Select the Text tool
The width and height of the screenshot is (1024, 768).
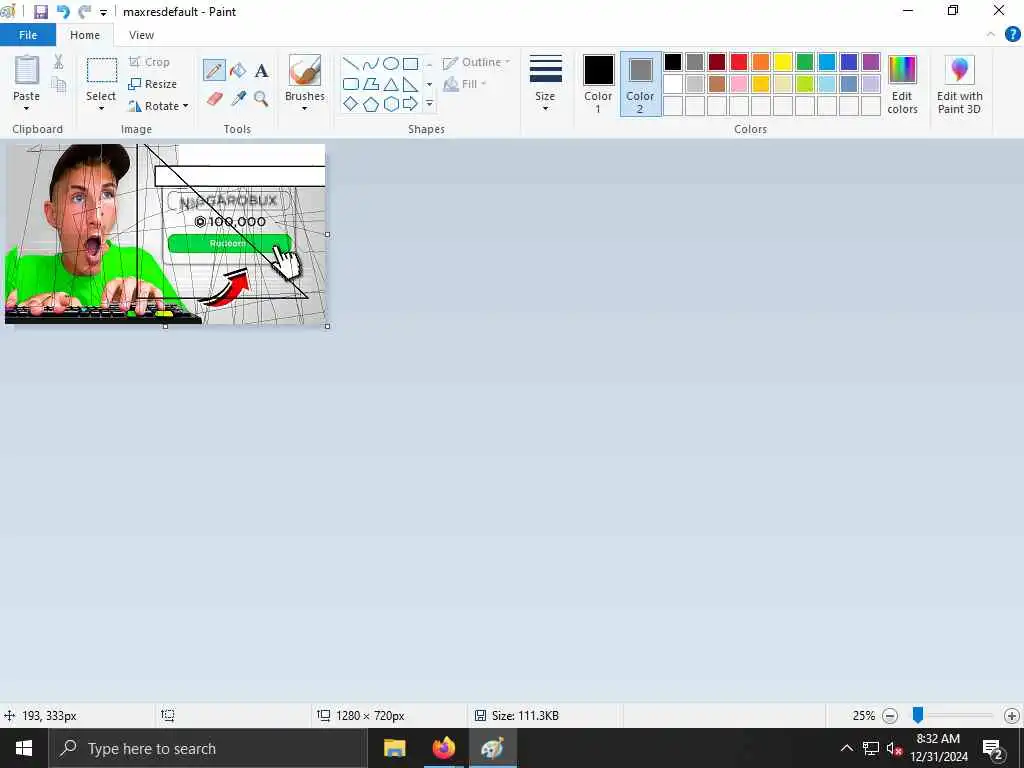(x=261, y=71)
